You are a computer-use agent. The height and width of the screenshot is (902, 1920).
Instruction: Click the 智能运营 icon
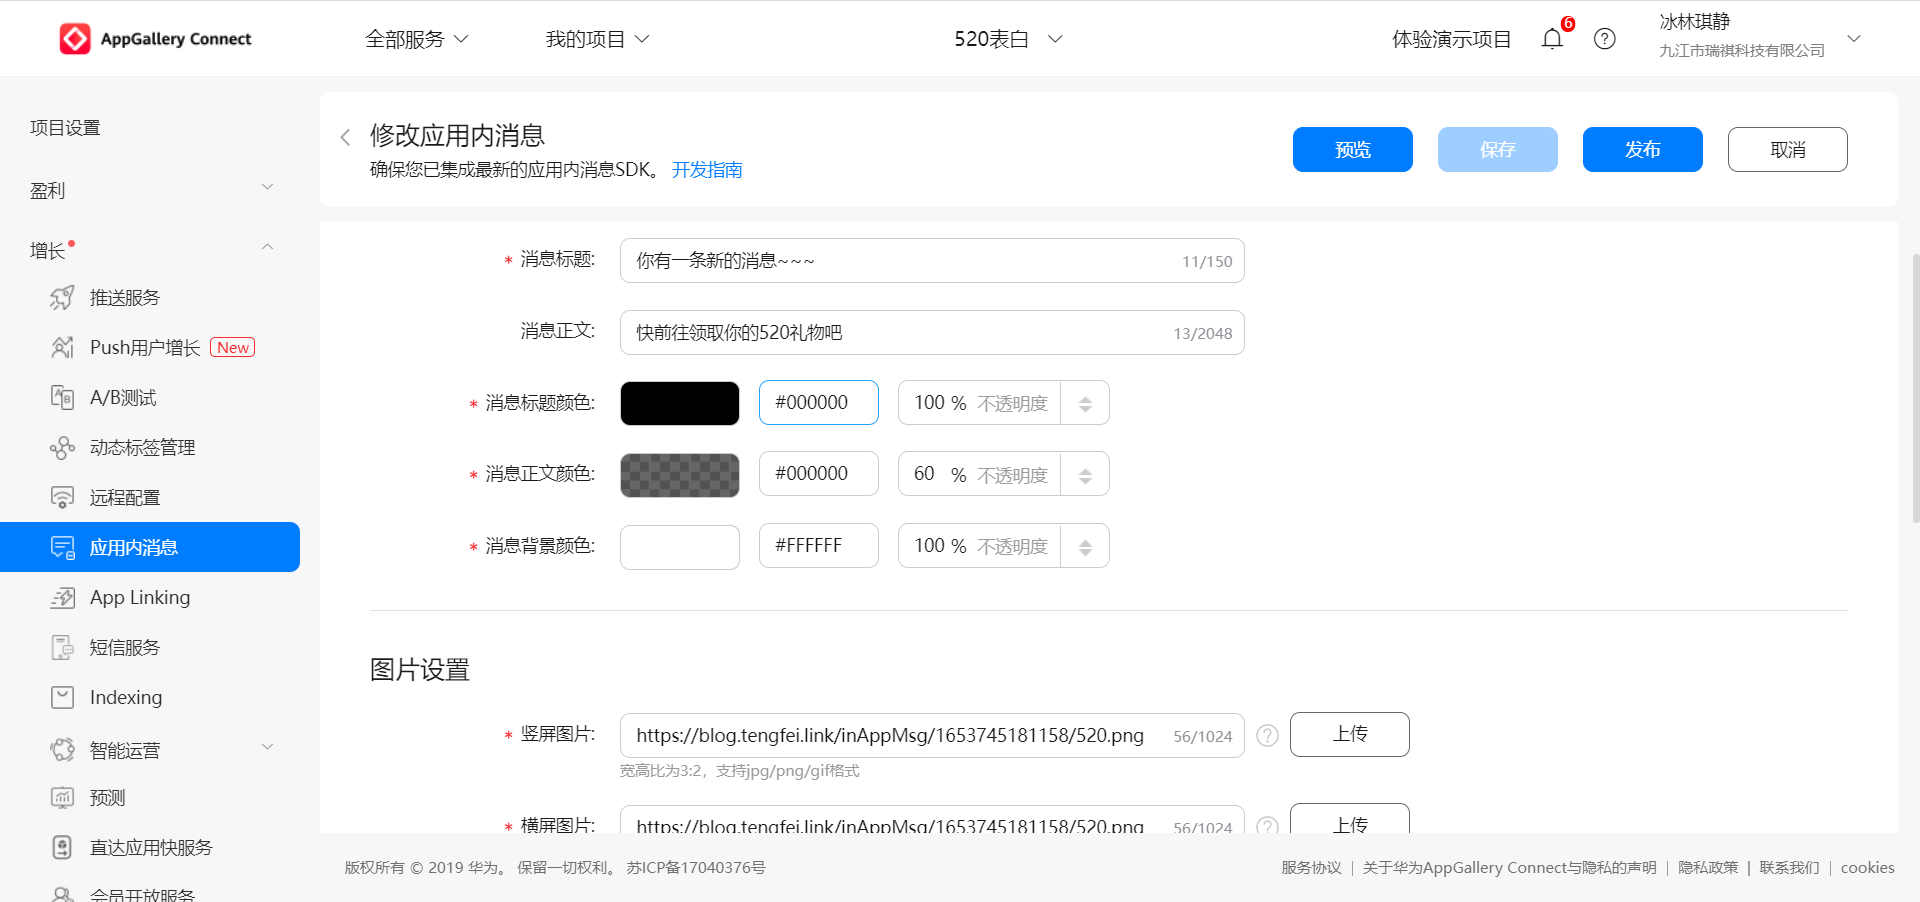pos(62,749)
